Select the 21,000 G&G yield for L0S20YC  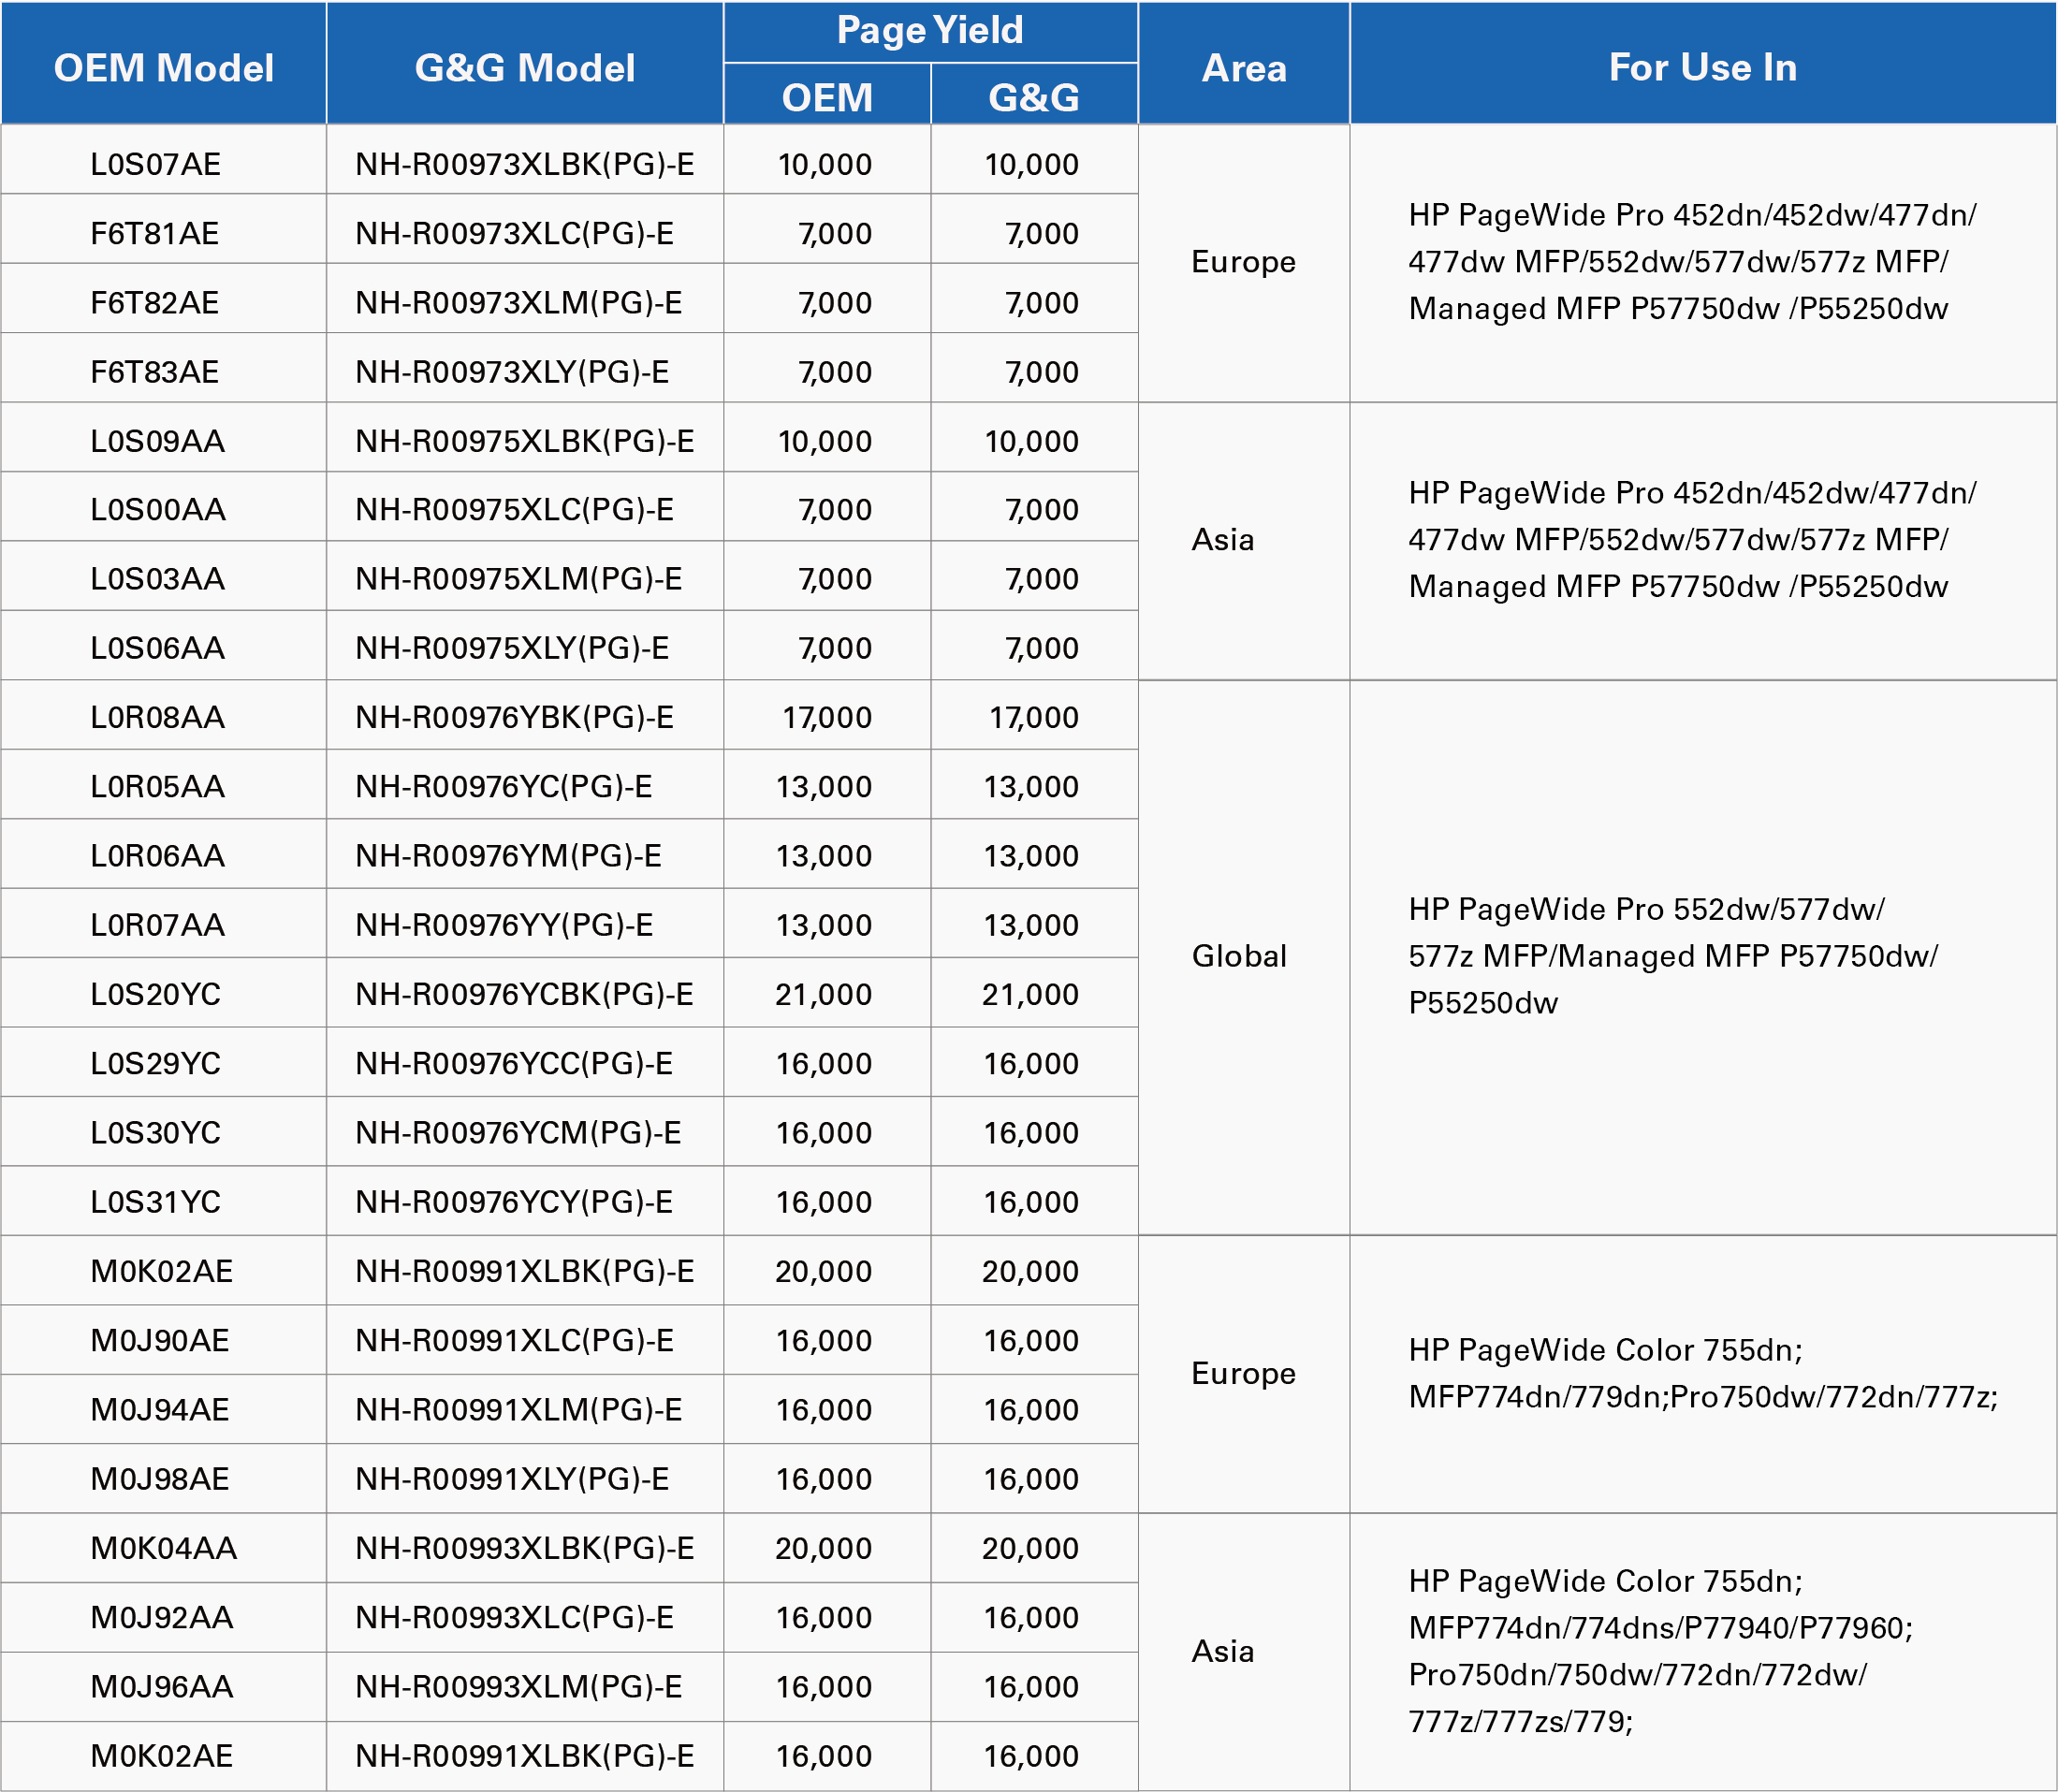coord(1034,991)
